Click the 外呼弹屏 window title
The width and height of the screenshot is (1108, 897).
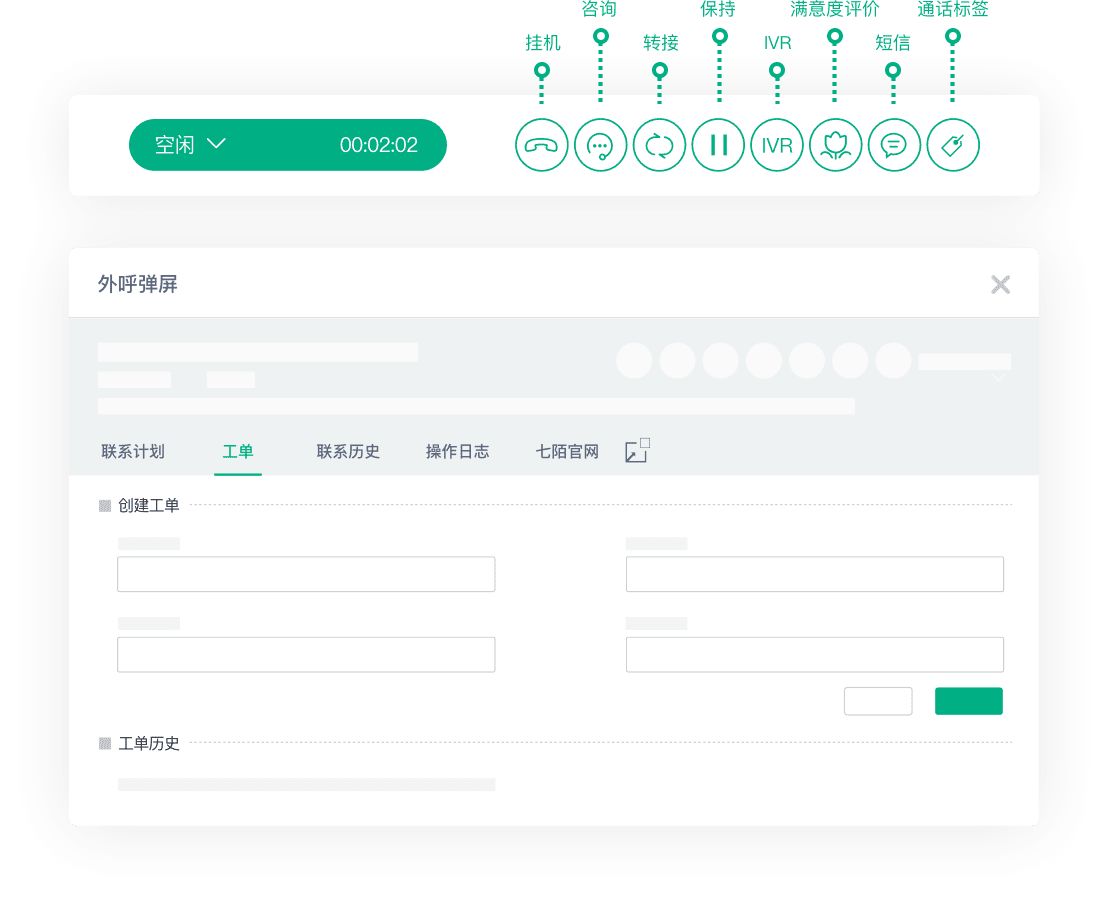pos(138,284)
